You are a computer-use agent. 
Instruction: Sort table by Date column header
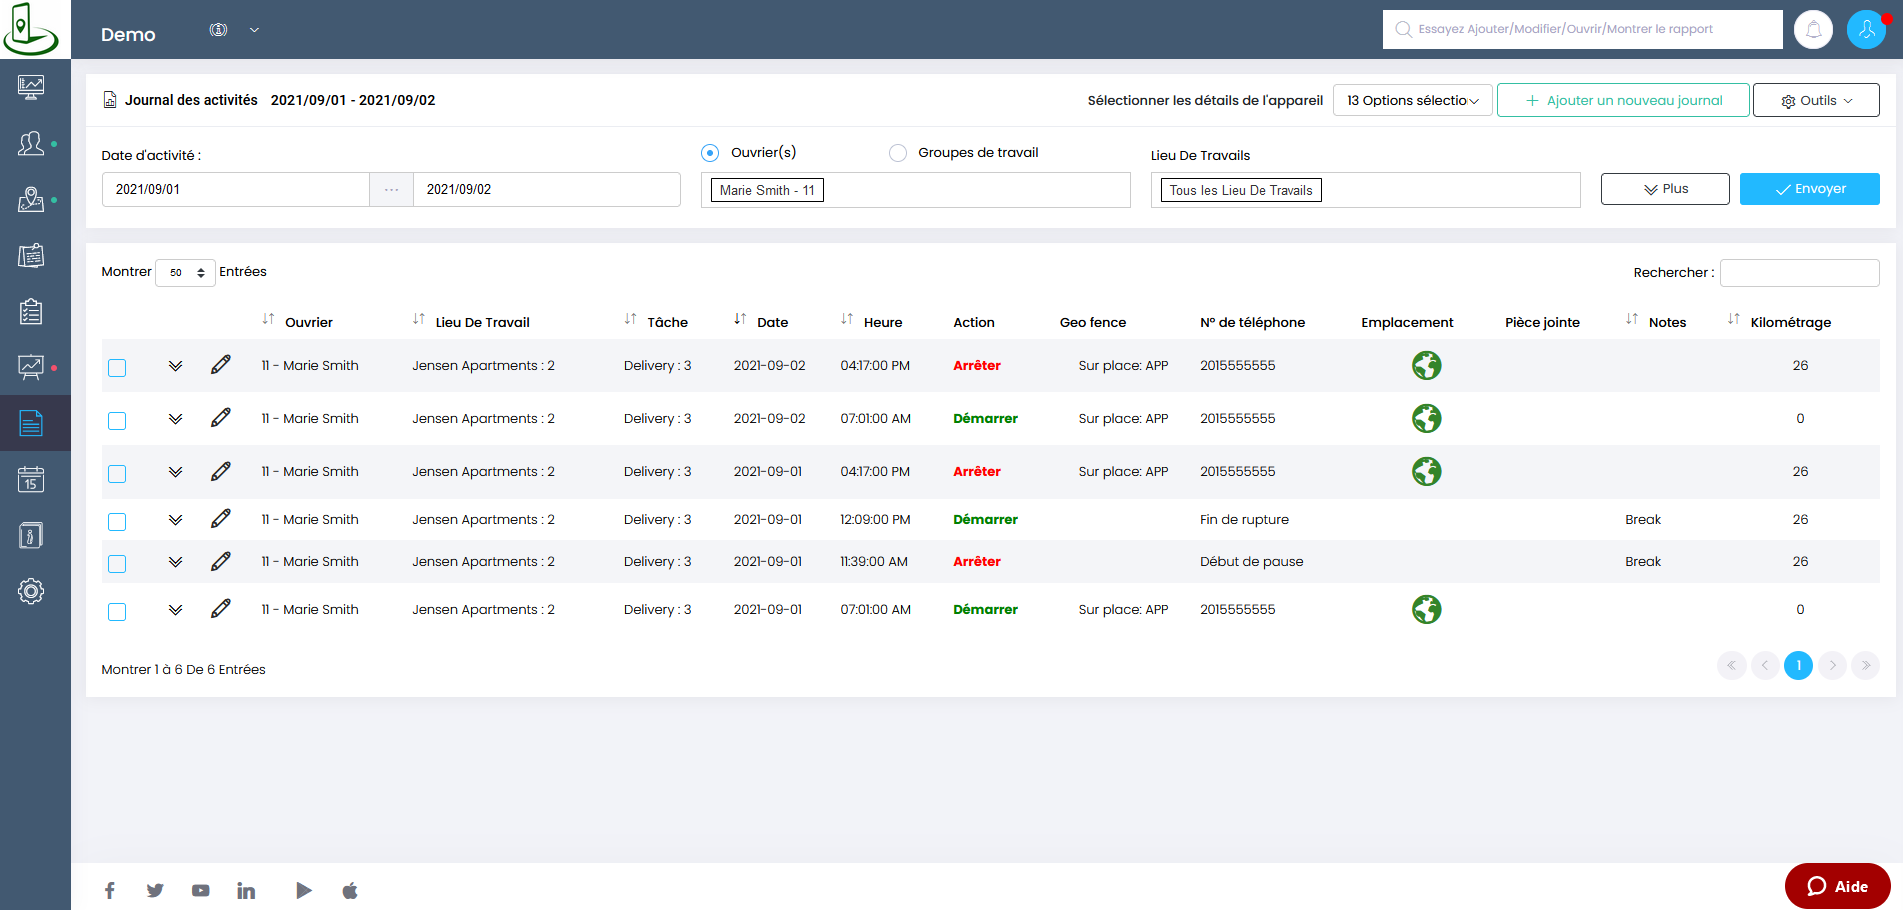[772, 322]
